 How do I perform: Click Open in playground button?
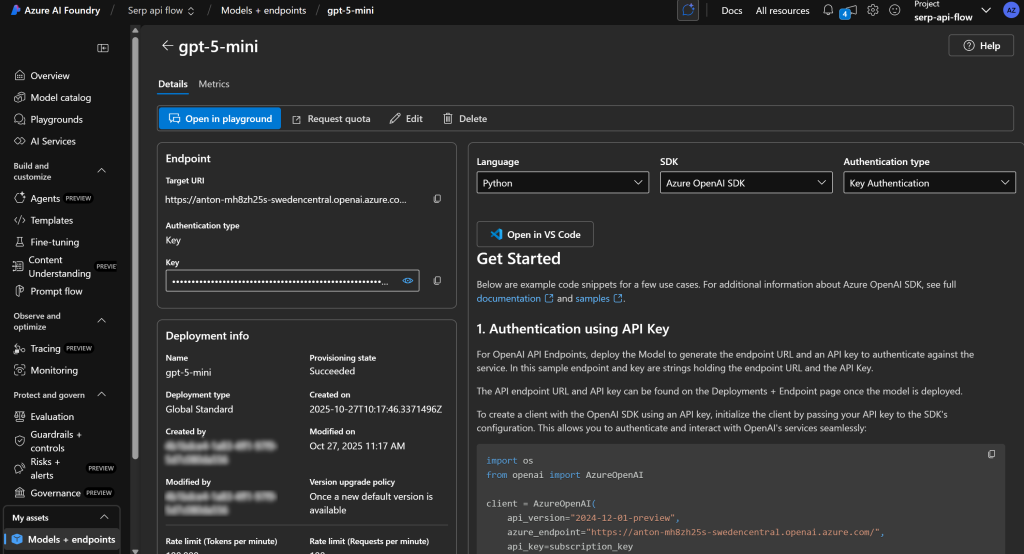coord(220,118)
